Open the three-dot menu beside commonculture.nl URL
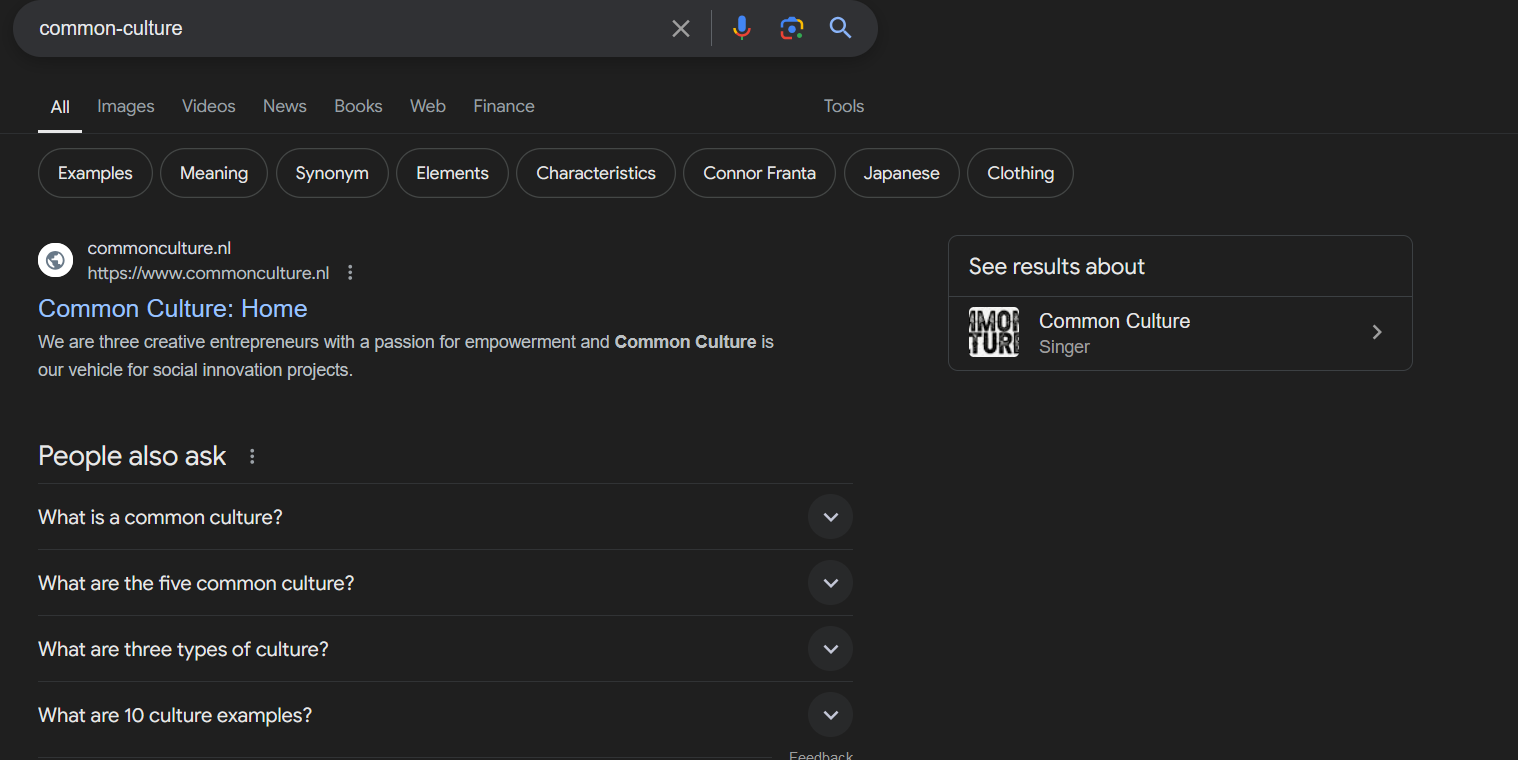Viewport: 1518px width, 760px height. tap(350, 273)
